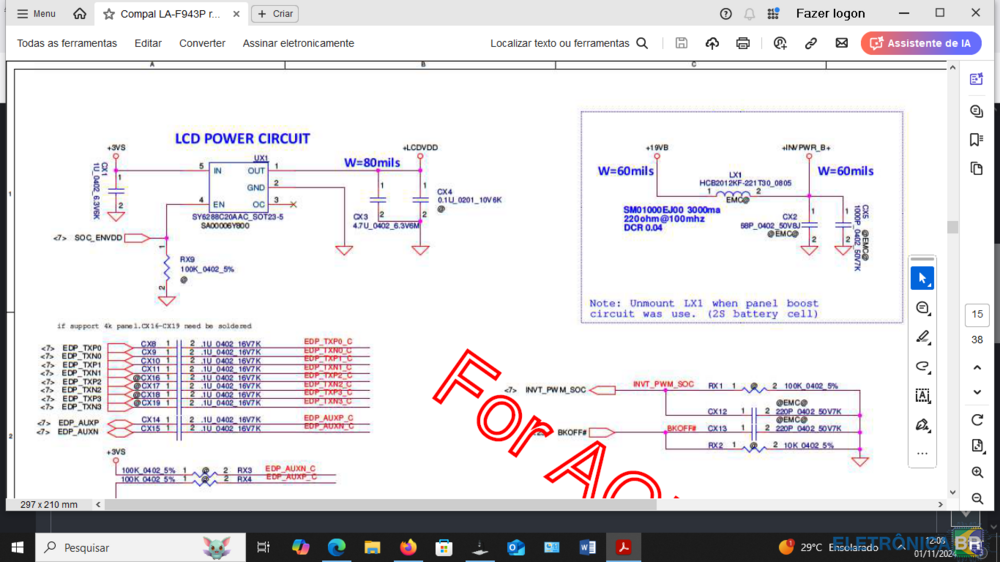Copy the share link icon
1000x562 pixels.
(811, 43)
